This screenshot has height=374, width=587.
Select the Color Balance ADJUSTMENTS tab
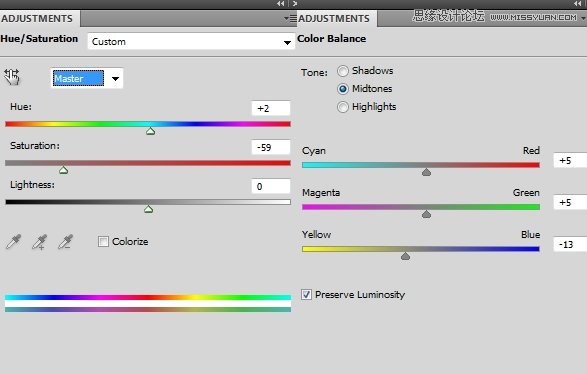pos(334,18)
